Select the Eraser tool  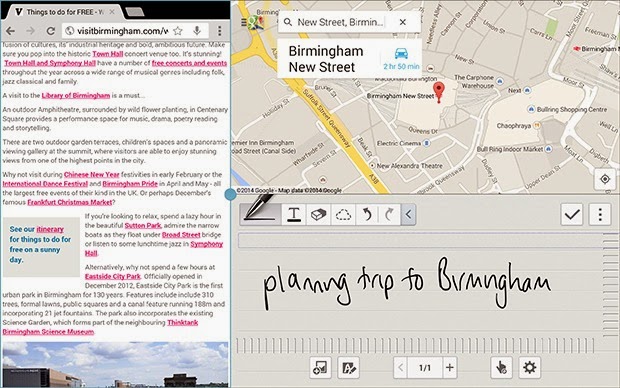coord(318,214)
